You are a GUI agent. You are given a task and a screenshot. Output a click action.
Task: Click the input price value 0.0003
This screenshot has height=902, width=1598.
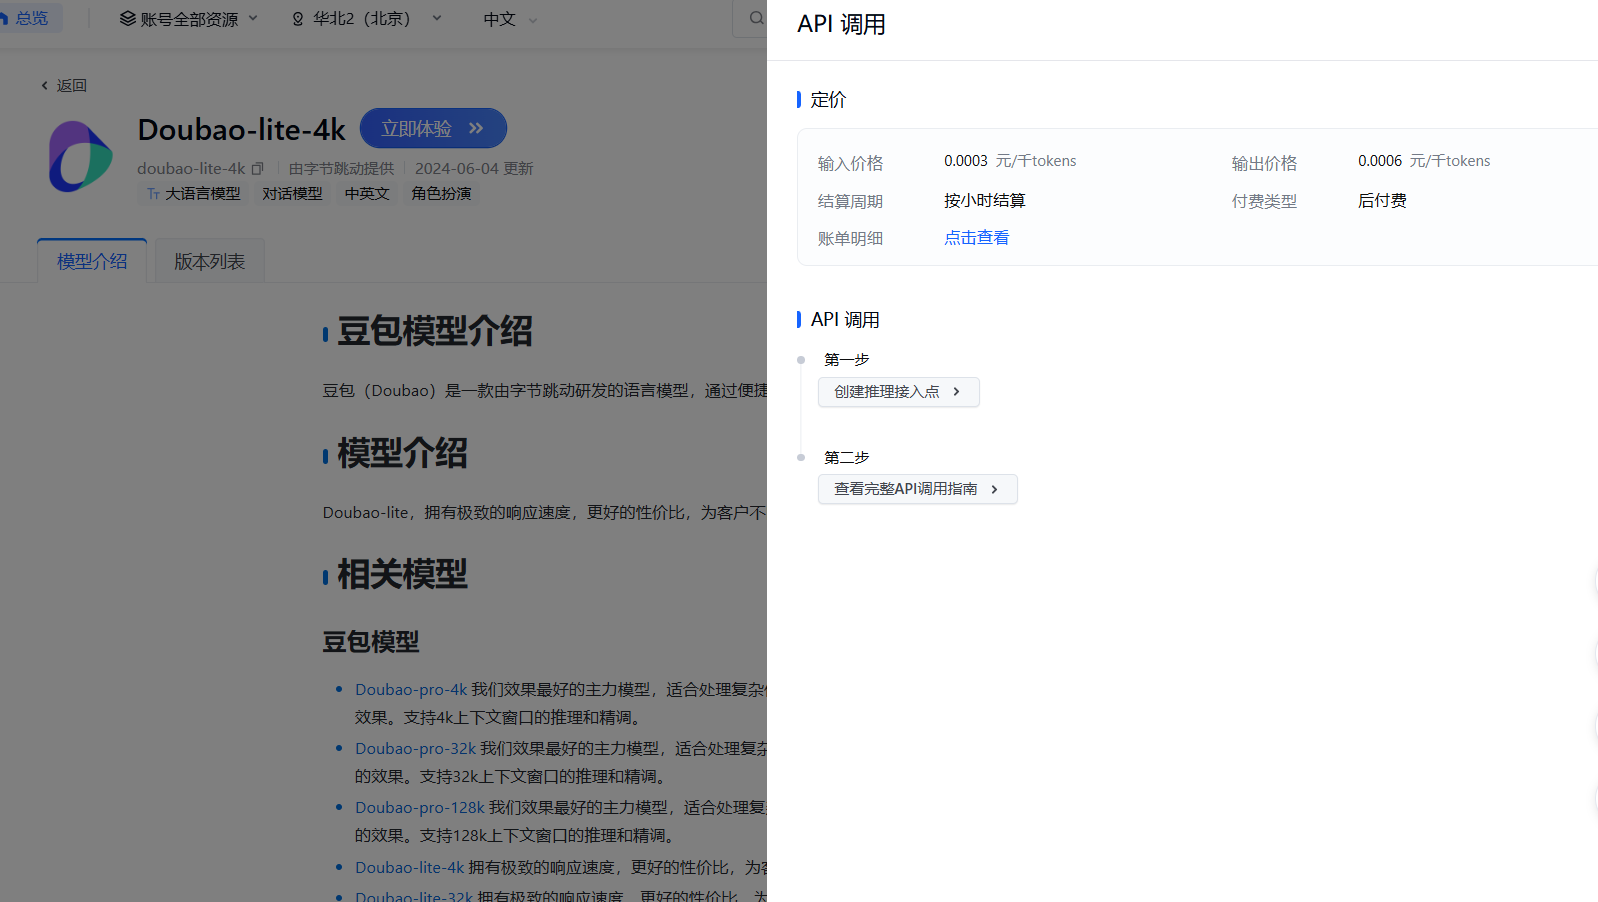[966, 161]
